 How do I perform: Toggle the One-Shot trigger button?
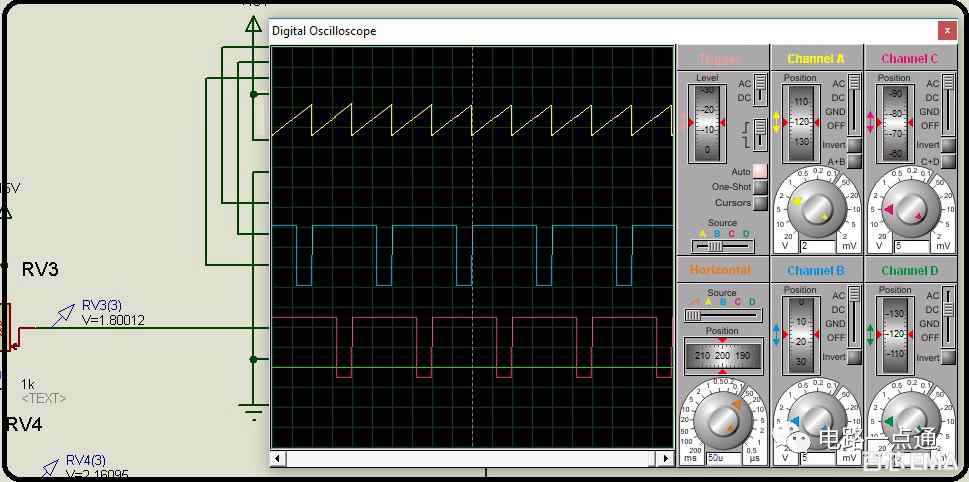pos(760,187)
